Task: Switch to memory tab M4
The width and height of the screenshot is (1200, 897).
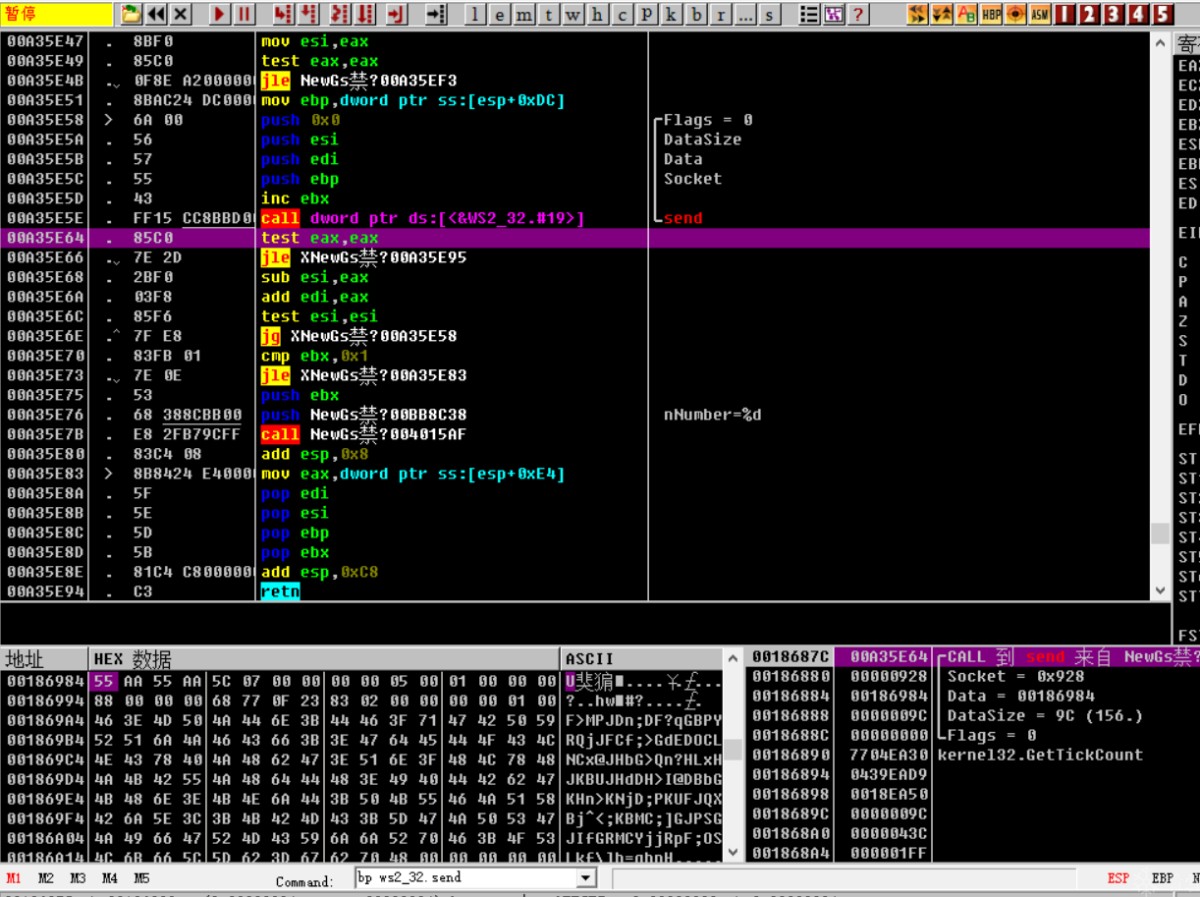Action: click(x=110, y=879)
